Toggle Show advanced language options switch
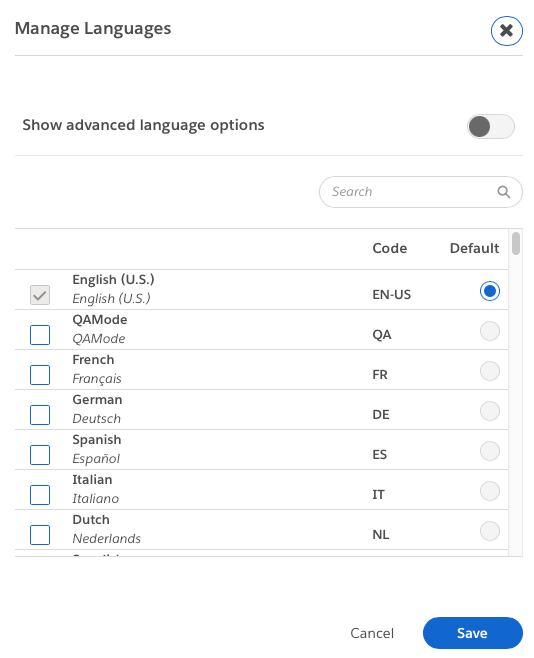The width and height of the screenshot is (534, 658). [490, 126]
